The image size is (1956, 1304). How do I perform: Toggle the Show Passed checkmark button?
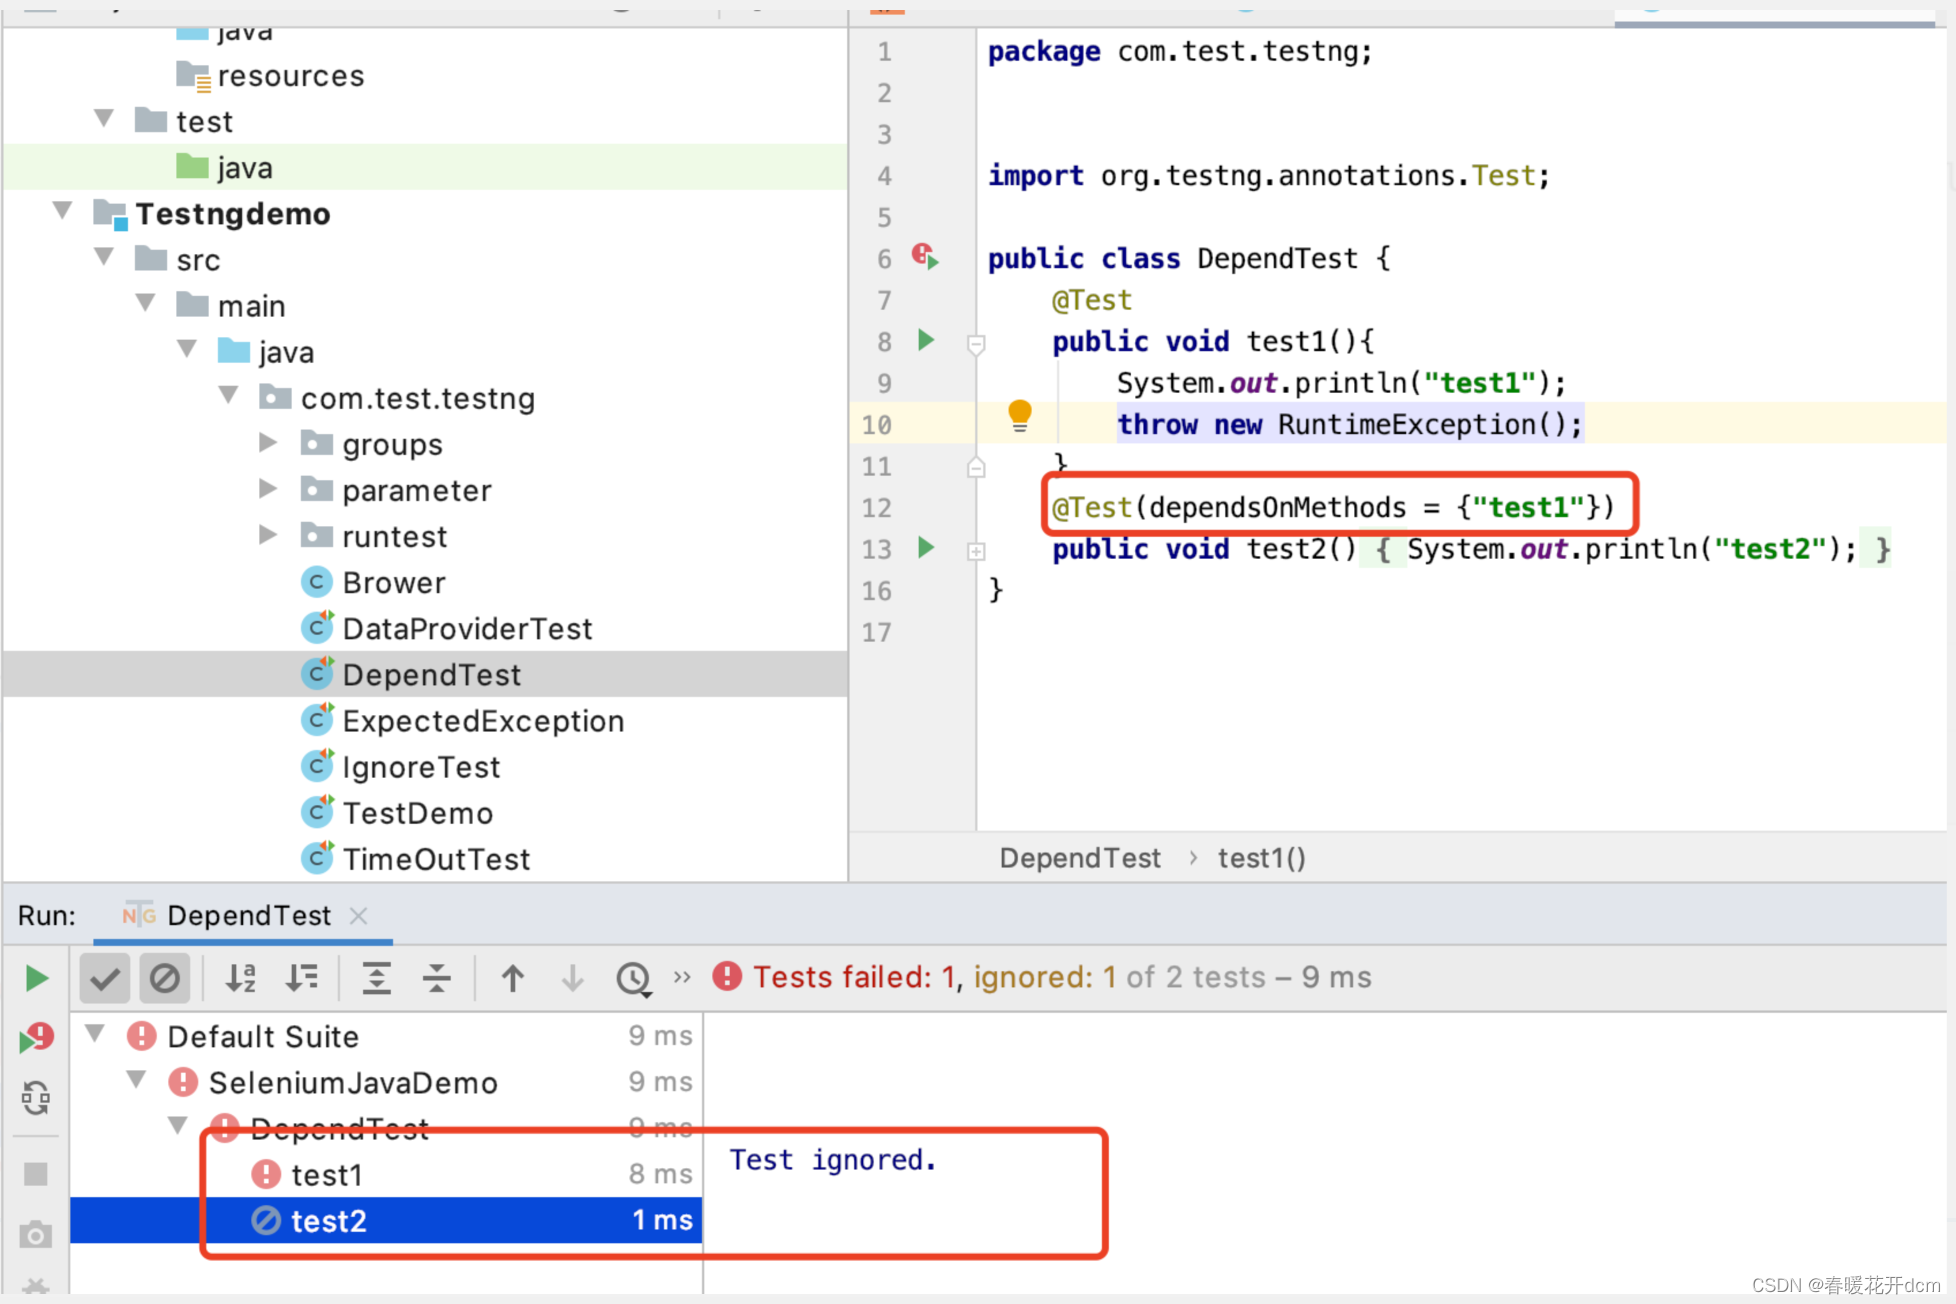(105, 978)
